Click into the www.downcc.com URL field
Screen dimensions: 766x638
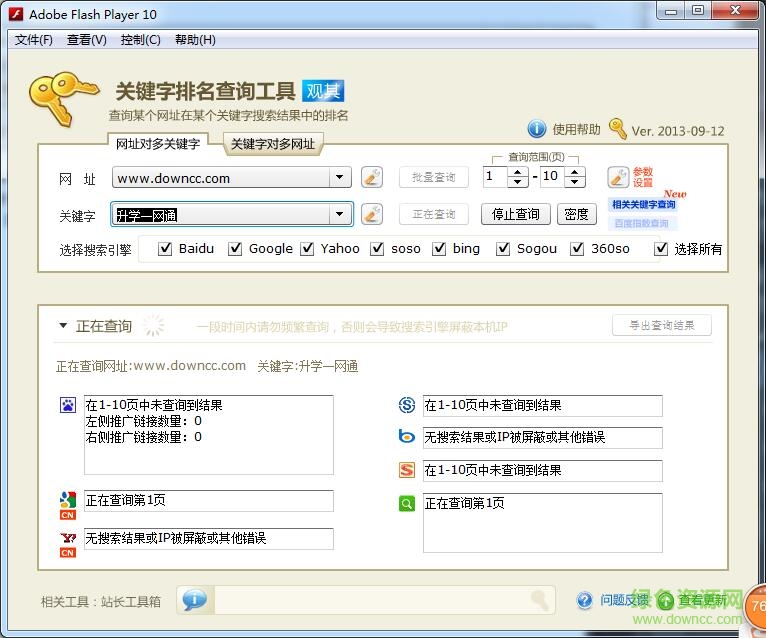221,177
